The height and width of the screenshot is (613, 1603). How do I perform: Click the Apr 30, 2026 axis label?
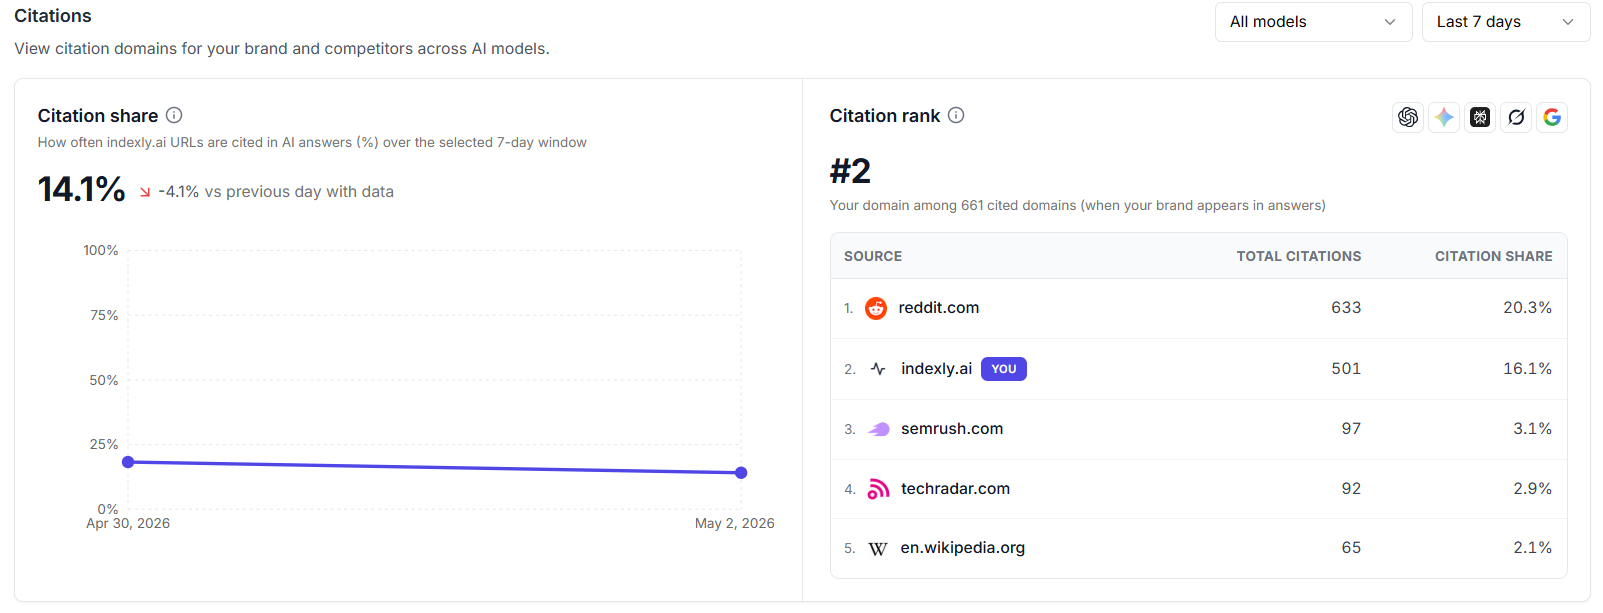tap(128, 524)
